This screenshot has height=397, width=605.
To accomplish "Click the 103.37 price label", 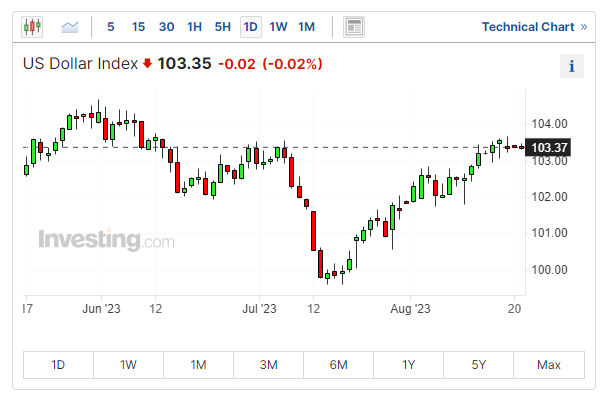I will tap(548, 147).
